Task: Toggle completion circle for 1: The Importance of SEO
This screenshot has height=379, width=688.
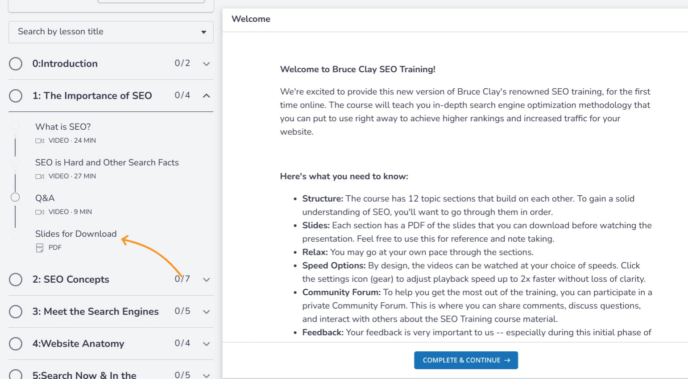Action: pyautogui.click(x=15, y=96)
